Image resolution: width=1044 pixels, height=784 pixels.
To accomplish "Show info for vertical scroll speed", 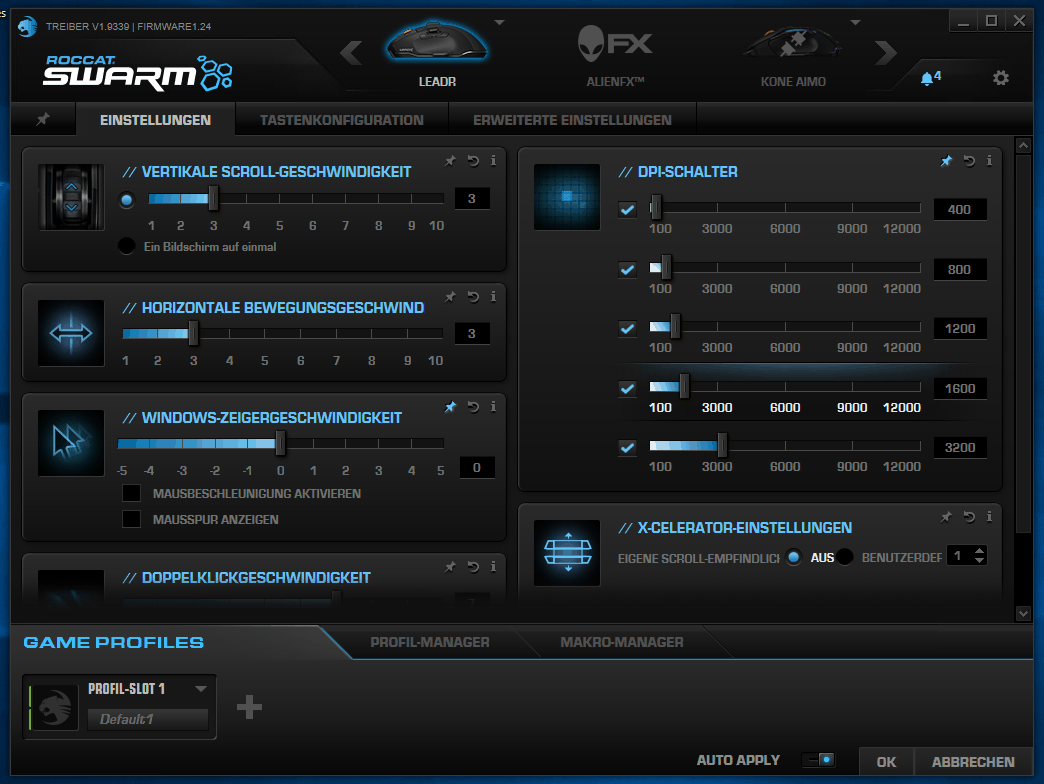I will (x=493, y=160).
